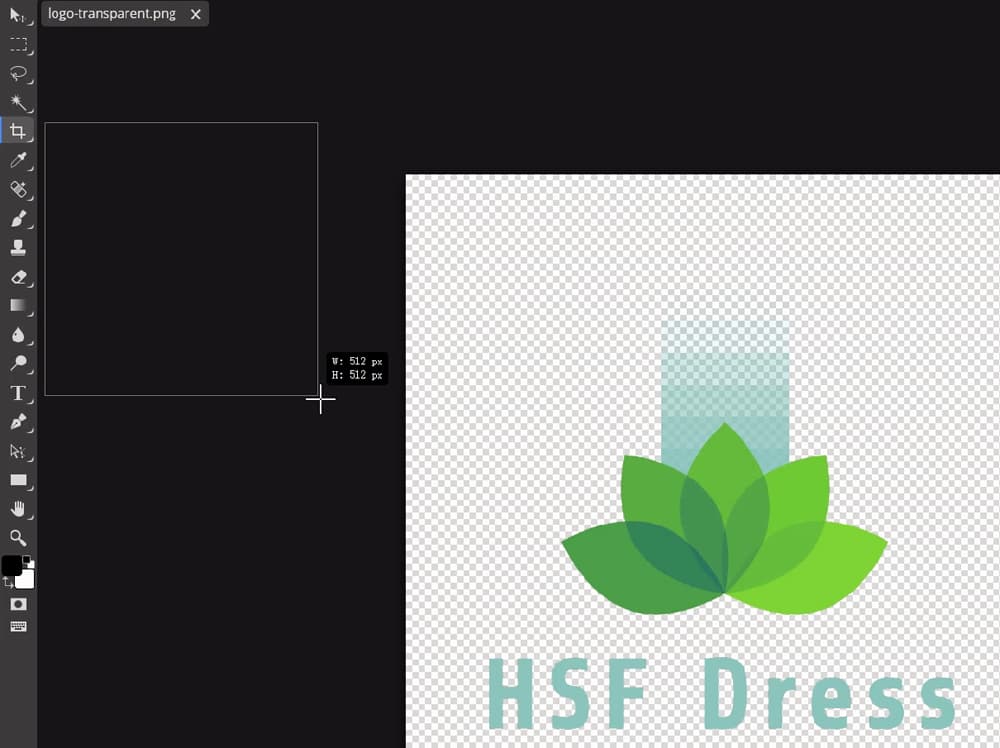
Task: Select the Brush tool
Action: coord(18,219)
